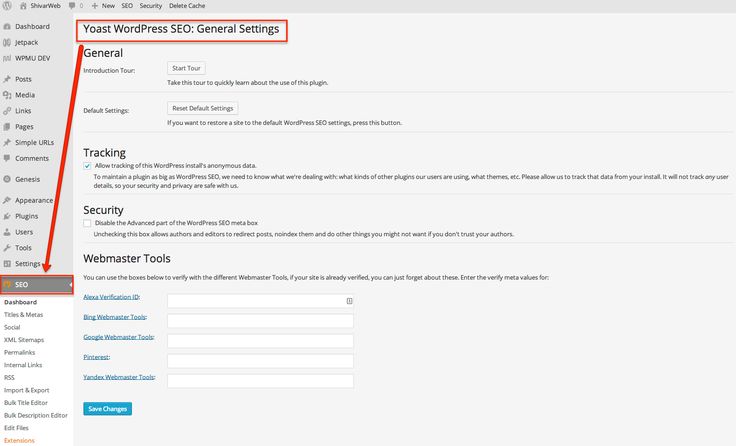Click the WPMU DEV icon in sidebar
The width and height of the screenshot is (736, 446).
click(x=7, y=59)
